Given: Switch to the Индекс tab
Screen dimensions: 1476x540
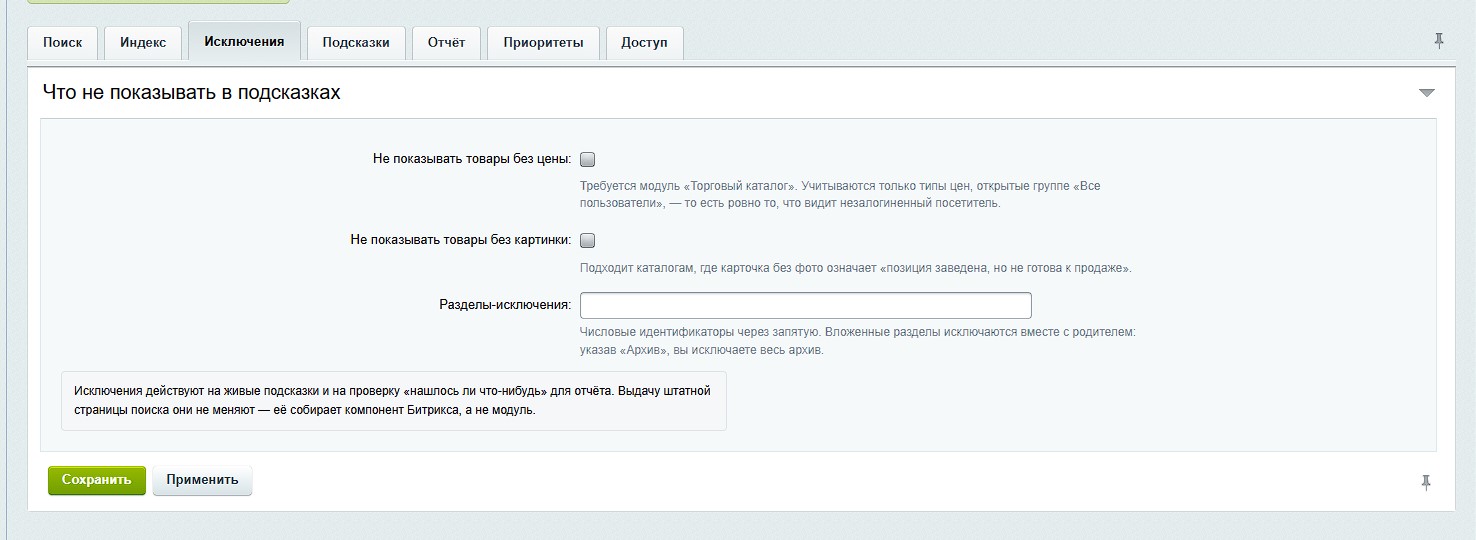Looking at the screenshot, I should click(143, 43).
